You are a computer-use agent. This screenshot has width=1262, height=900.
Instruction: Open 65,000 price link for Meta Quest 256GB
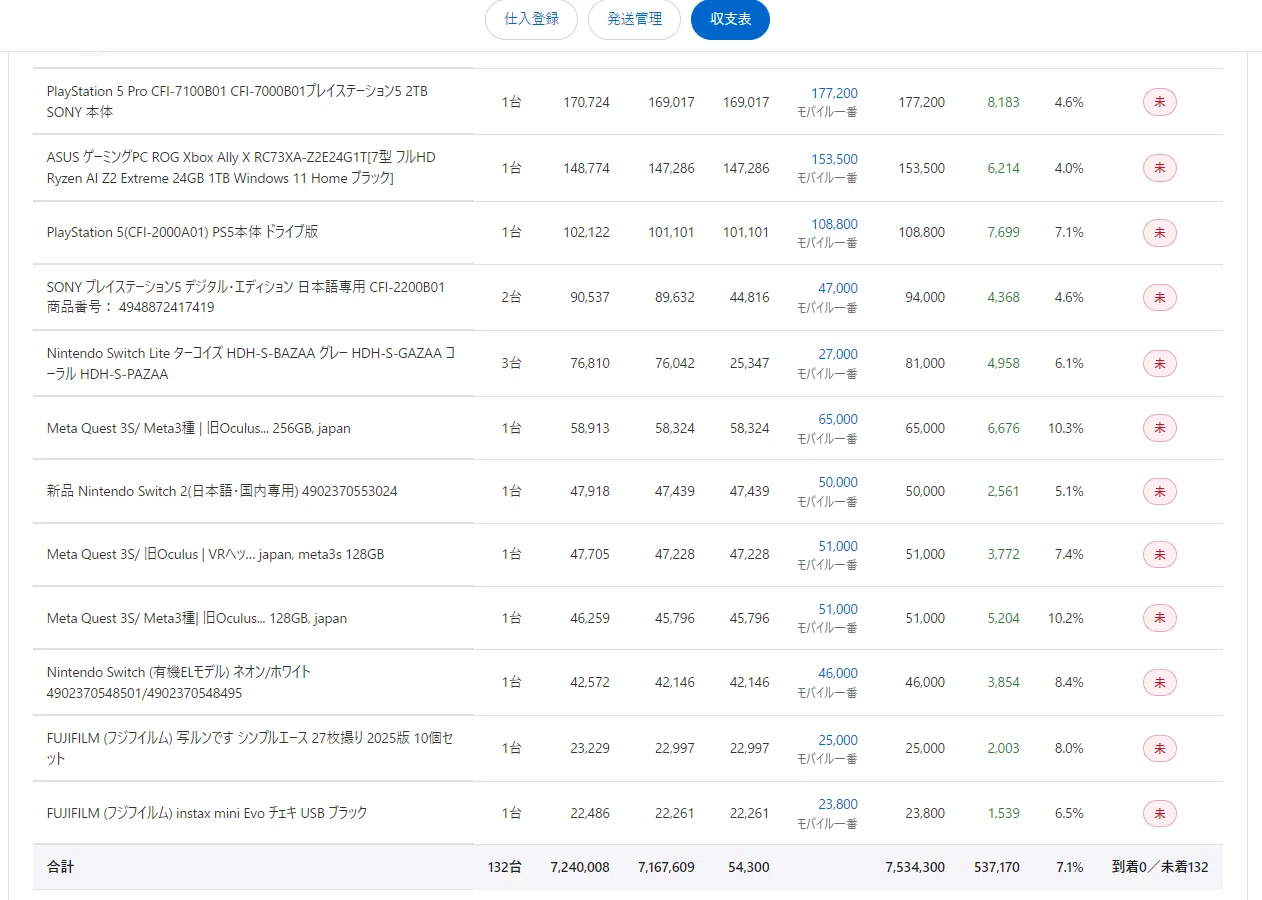tap(838, 419)
